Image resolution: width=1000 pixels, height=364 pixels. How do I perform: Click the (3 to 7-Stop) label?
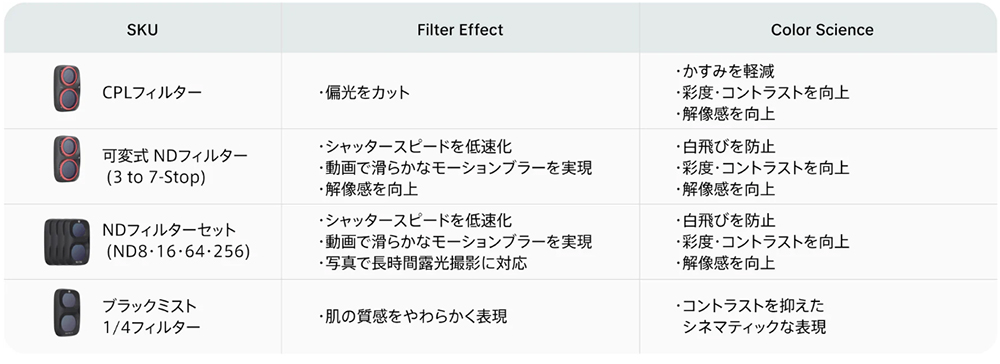coord(156,177)
